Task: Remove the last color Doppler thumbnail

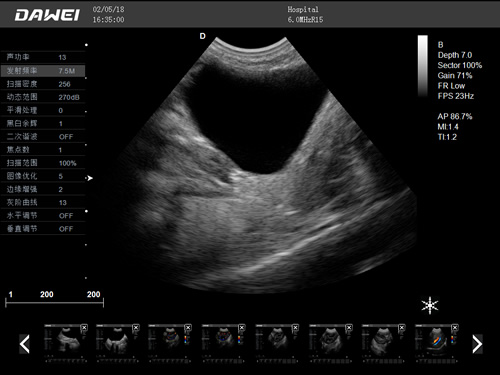Action: [455, 328]
